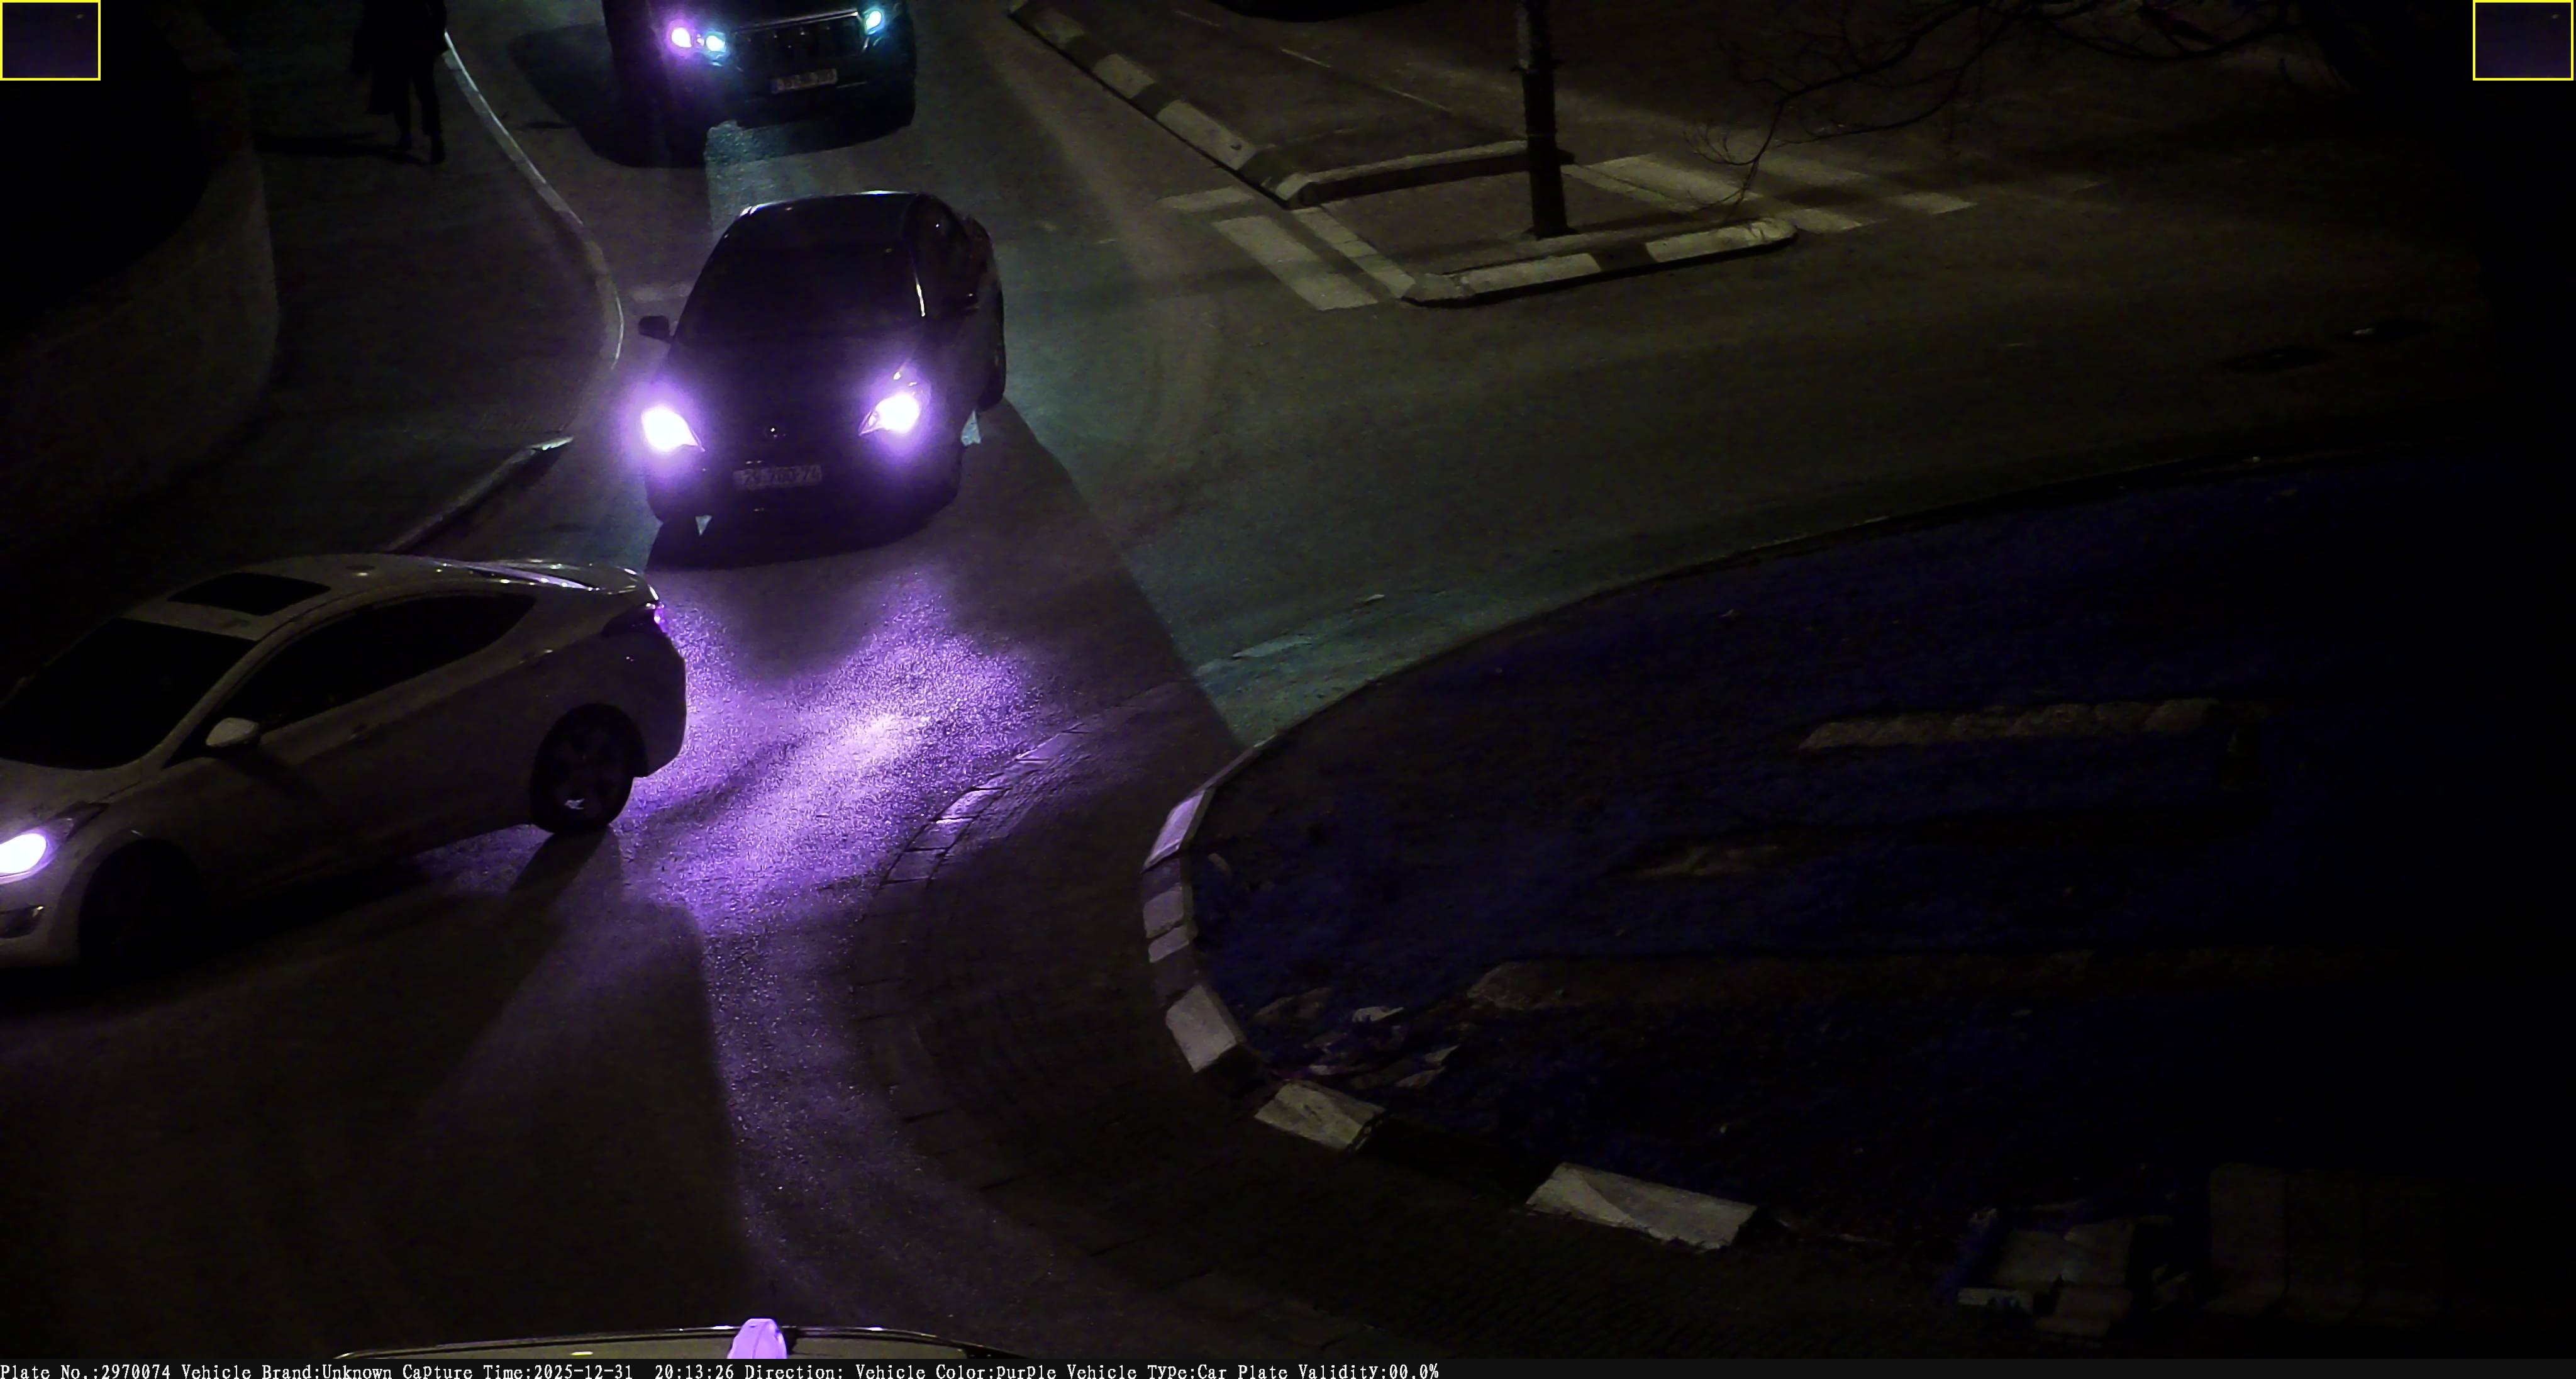Click the Direction label in the overlay bar
The height and width of the screenshot is (1379, 2576).
point(794,1371)
